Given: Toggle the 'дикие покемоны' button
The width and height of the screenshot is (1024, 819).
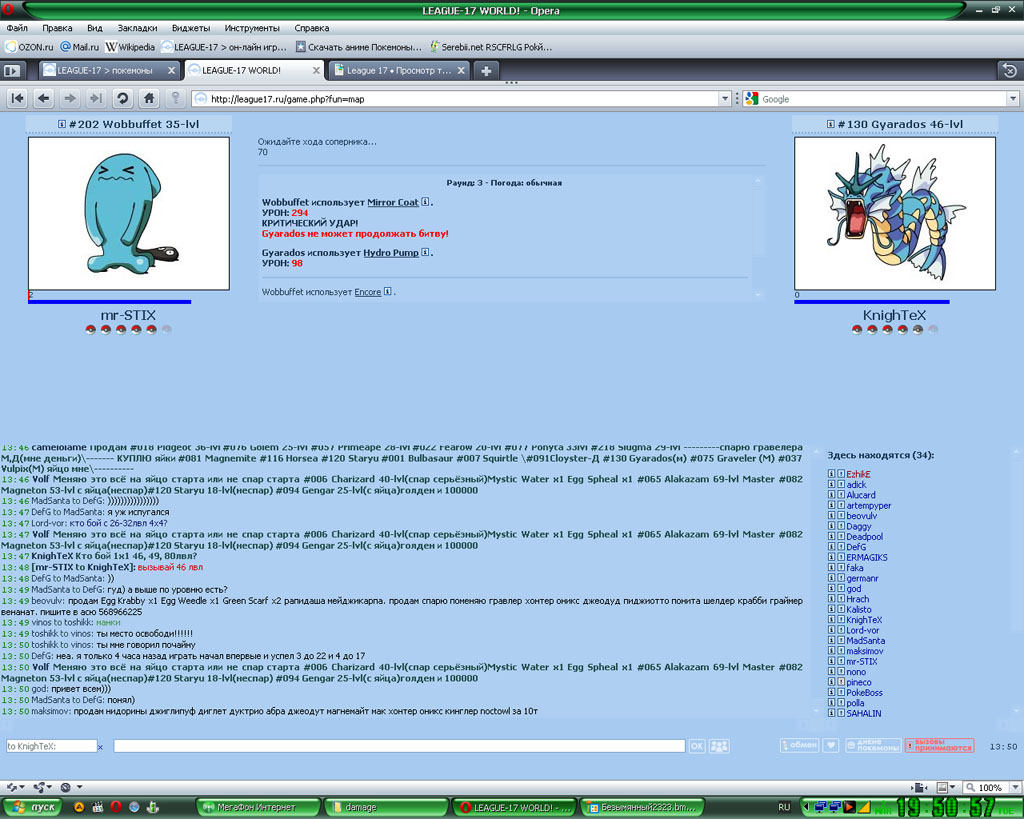Looking at the screenshot, I should click(872, 745).
